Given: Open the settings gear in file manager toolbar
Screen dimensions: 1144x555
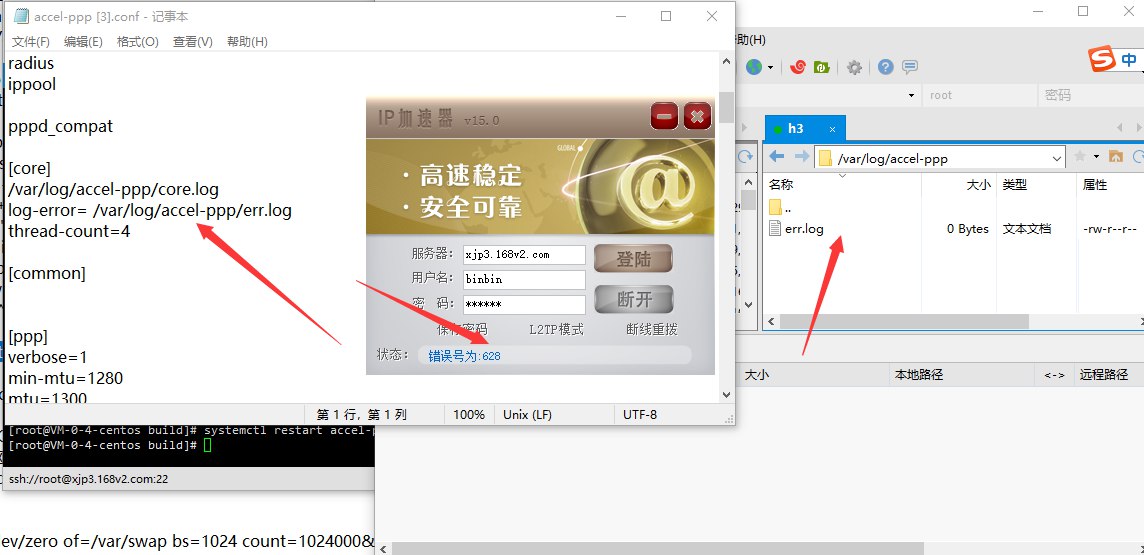Looking at the screenshot, I should pyautogui.click(x=854, y=67).
